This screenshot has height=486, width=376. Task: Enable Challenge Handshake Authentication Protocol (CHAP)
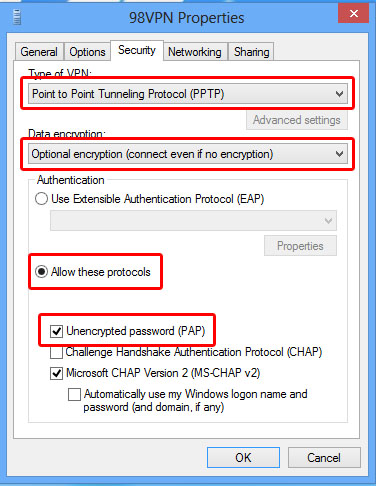point(56,352)
